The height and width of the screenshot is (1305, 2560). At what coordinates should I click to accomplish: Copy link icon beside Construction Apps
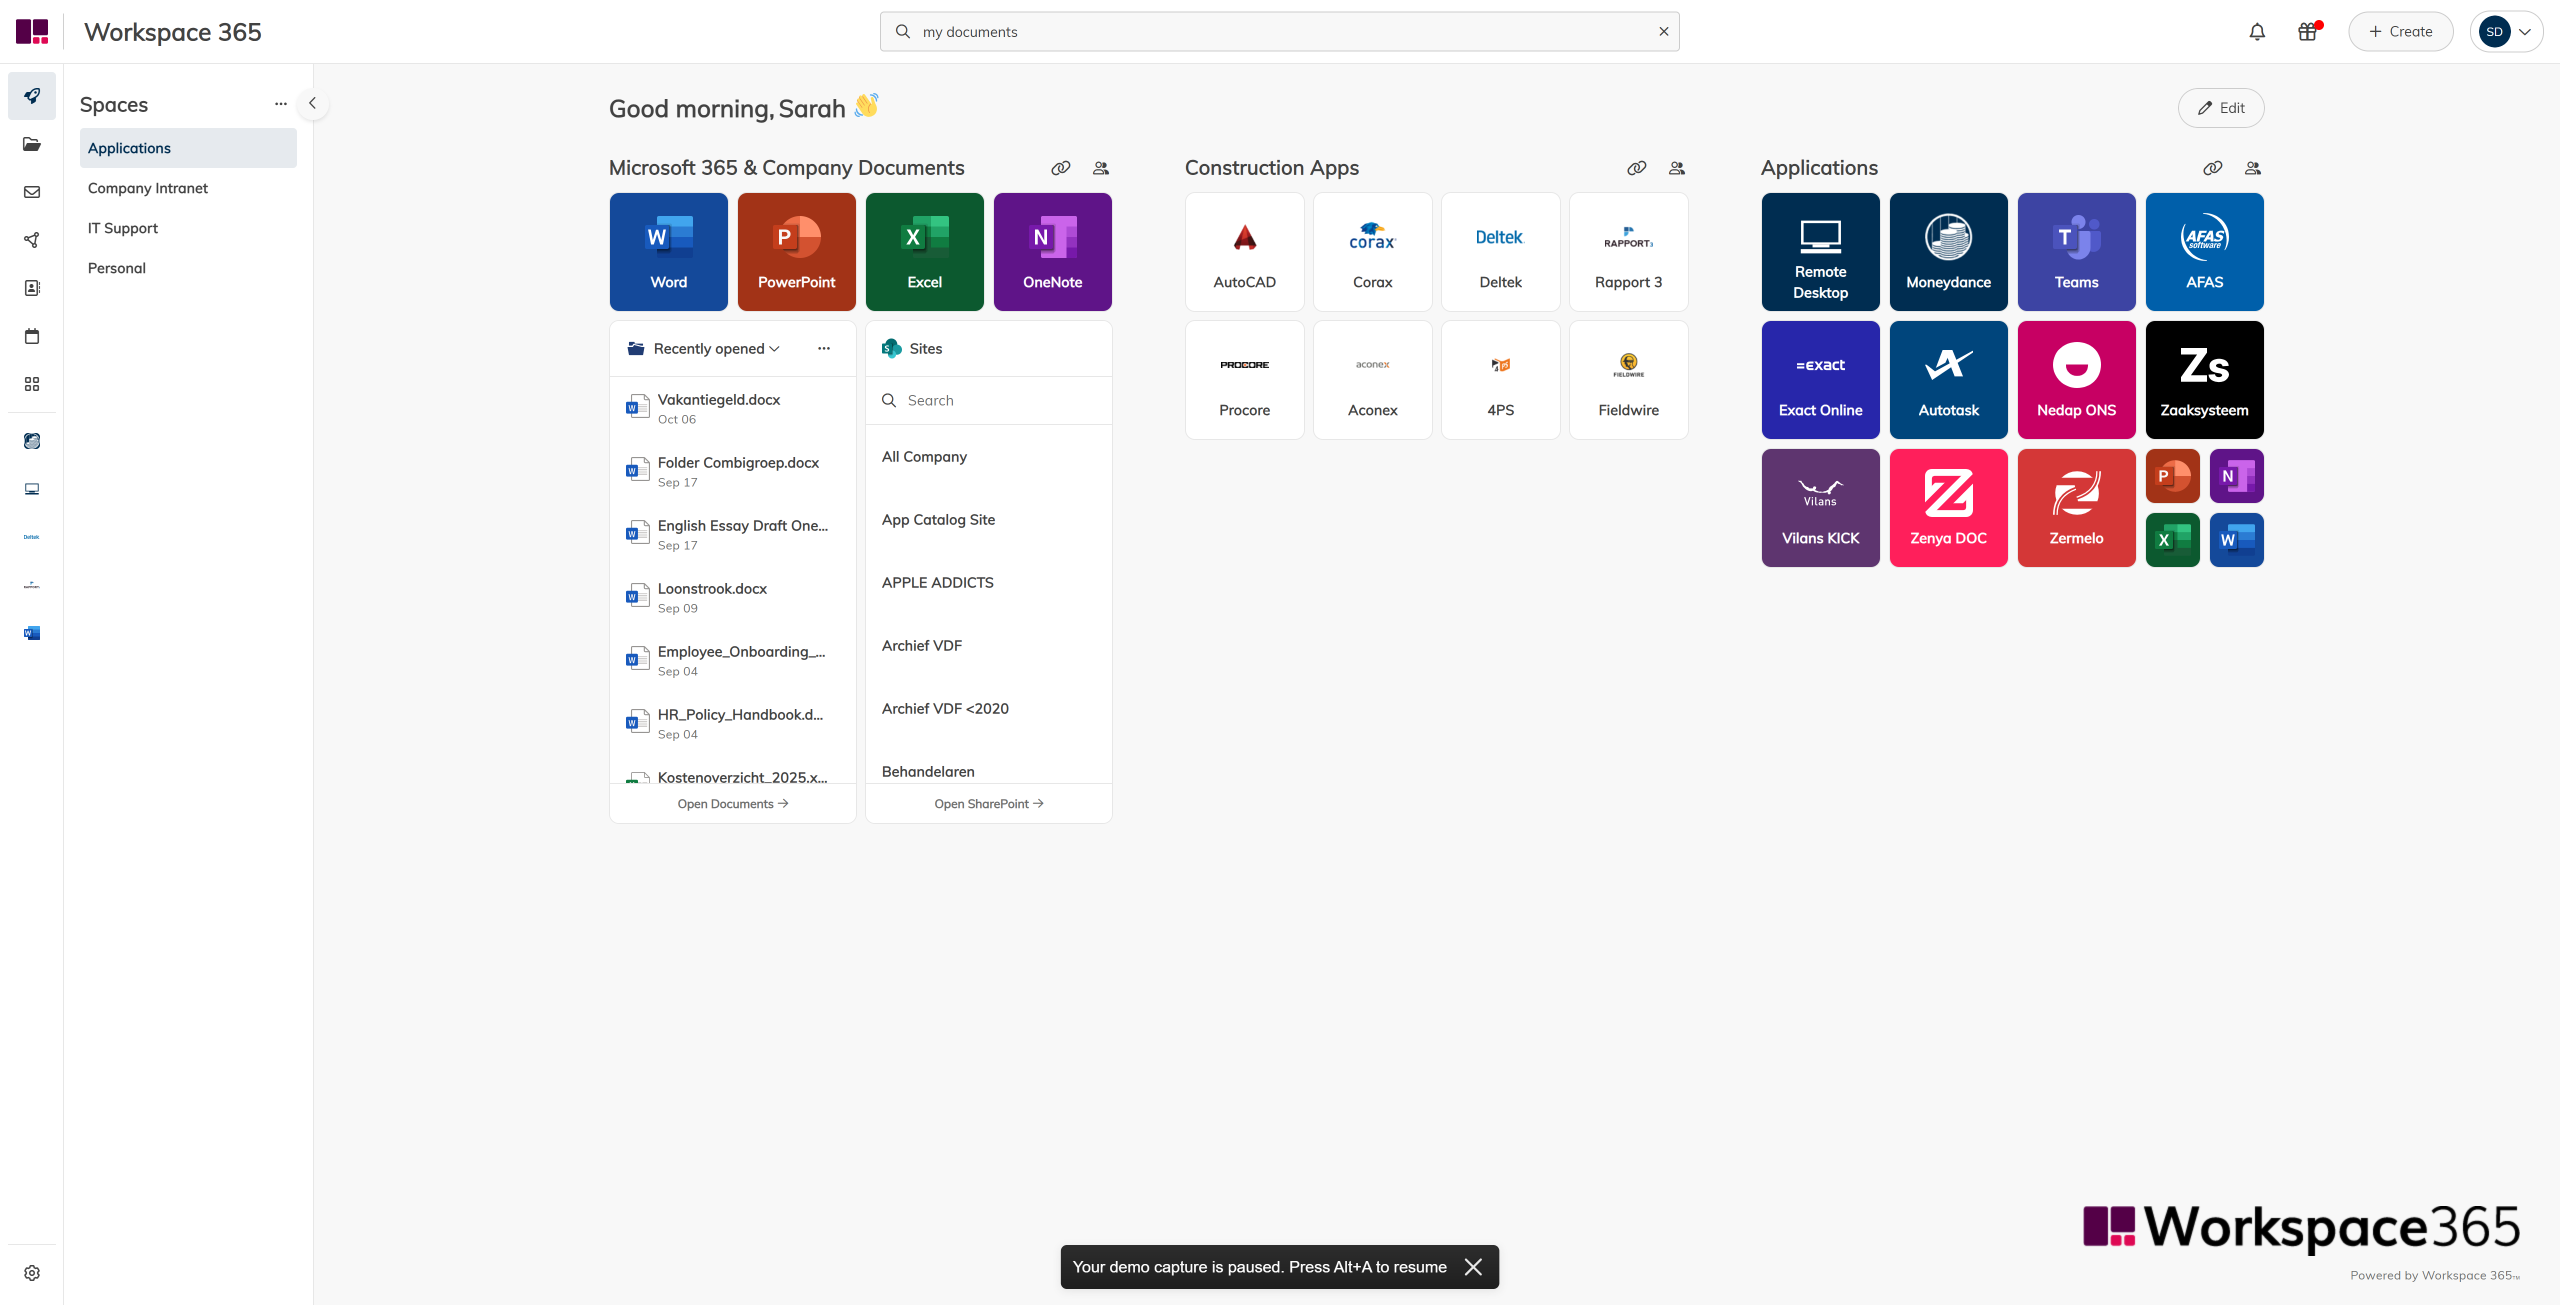[x=1636, y=168]
